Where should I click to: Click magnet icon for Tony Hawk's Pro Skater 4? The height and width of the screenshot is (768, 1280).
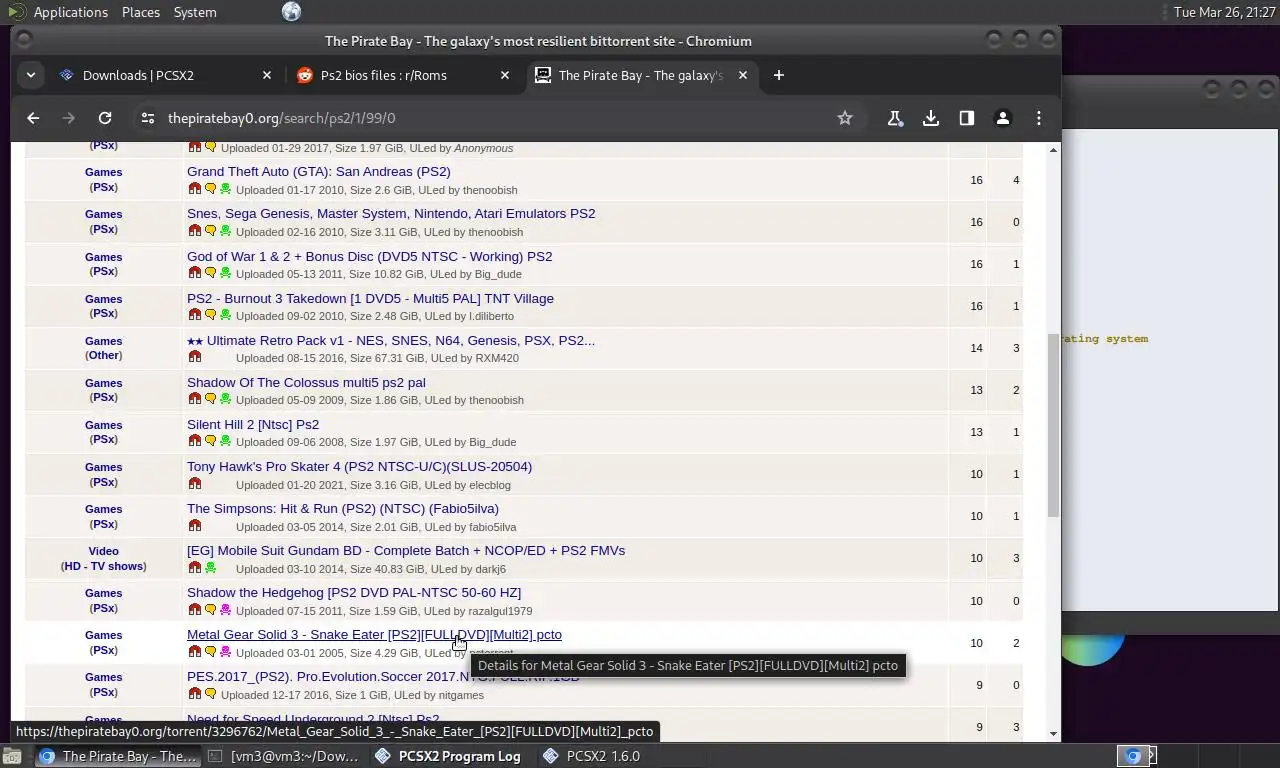(x=195, y=484)
